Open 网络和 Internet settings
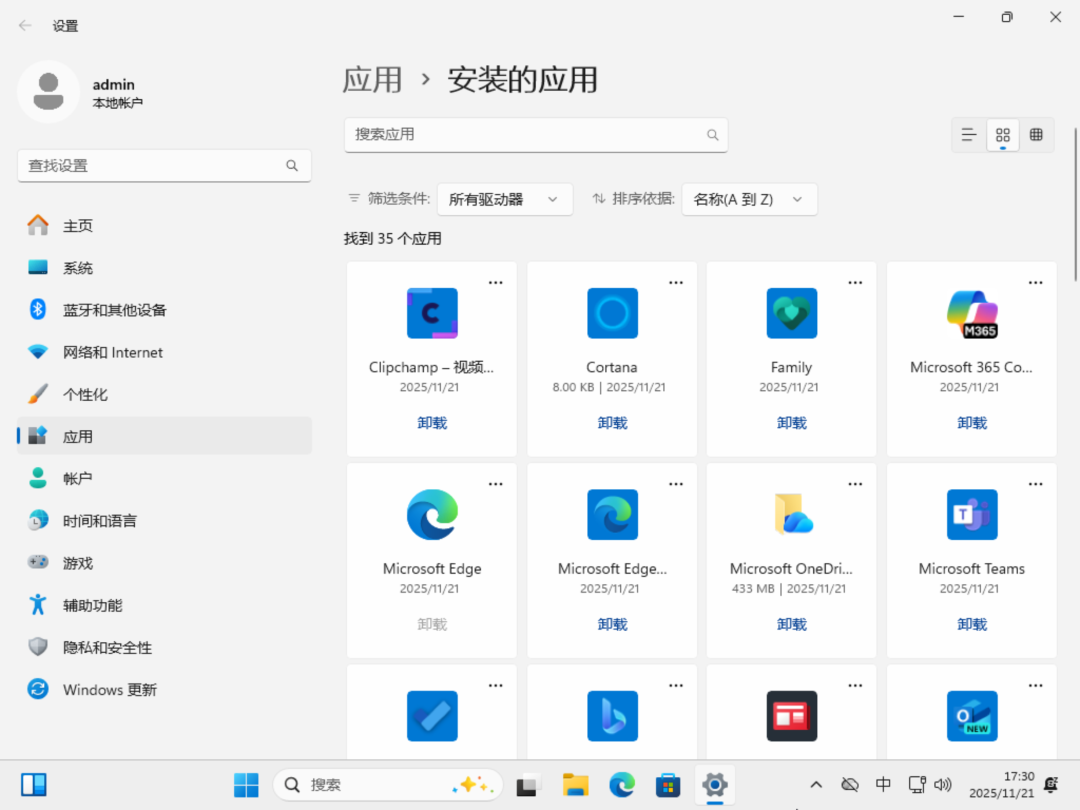The height and width of the screenshot is (810, 1080). (165, 352)
